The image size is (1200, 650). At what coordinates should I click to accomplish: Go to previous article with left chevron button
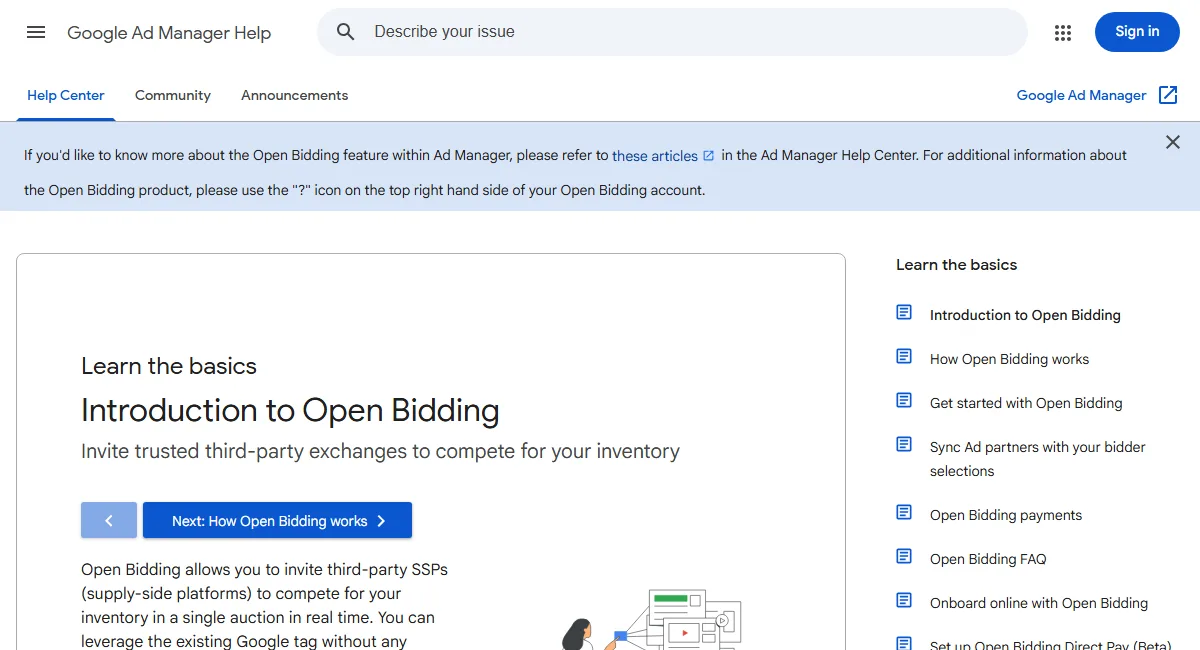[109, 520]
